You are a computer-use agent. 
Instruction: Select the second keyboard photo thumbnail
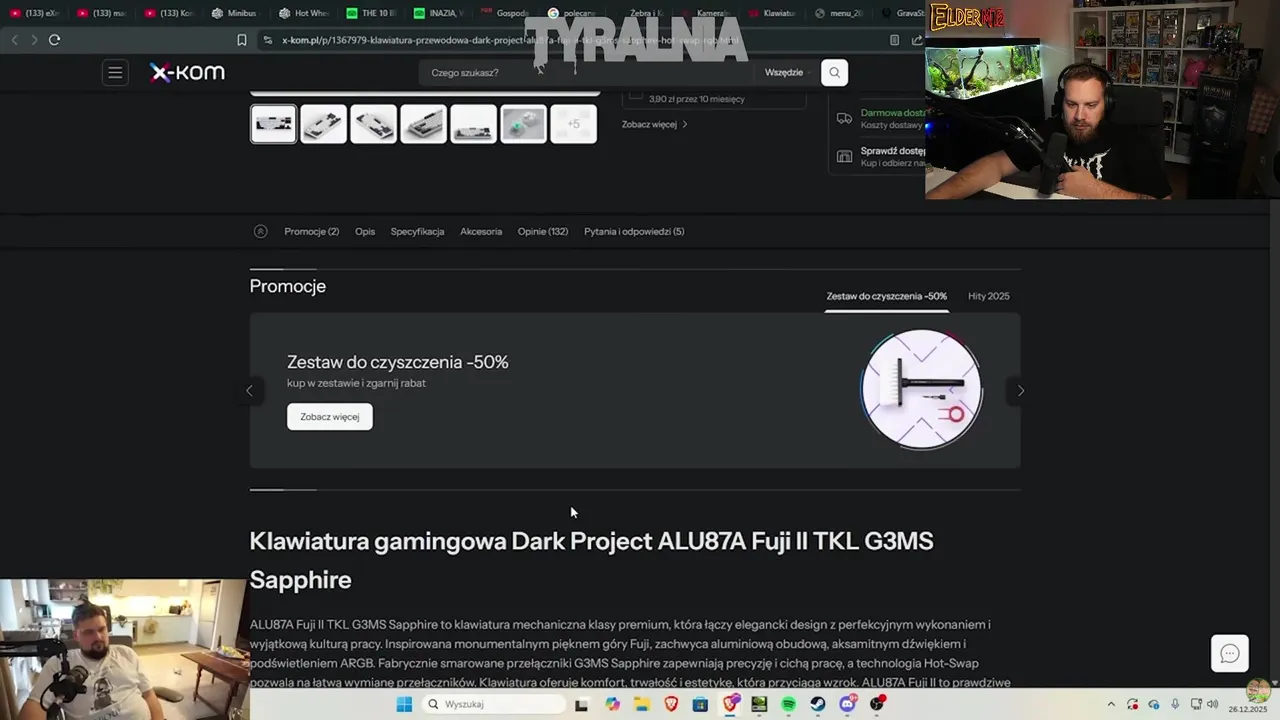click(323, 124)
